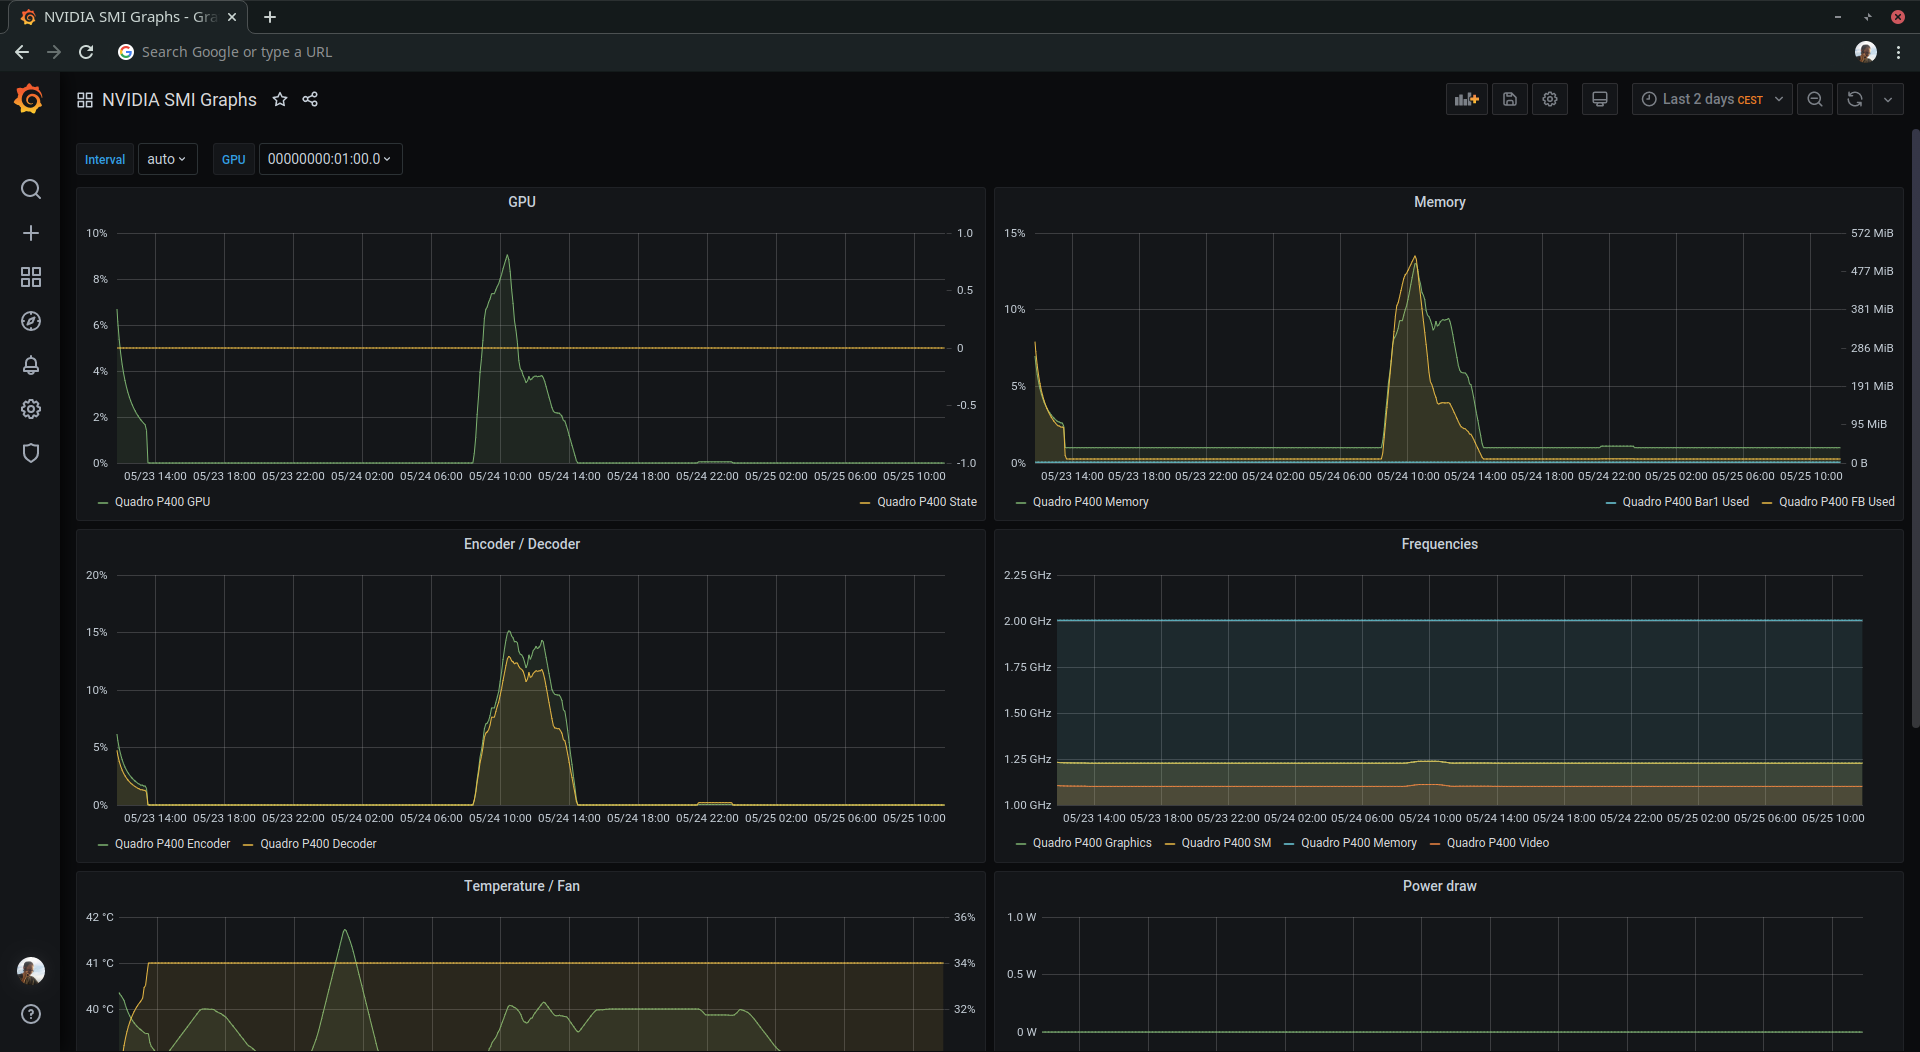Go back in browser history

[22, 52]
